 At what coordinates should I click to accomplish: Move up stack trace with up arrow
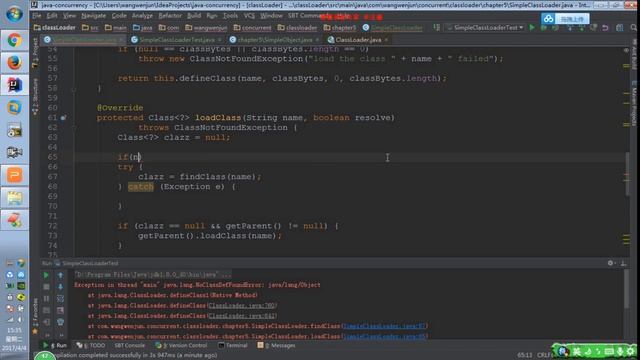60,276
